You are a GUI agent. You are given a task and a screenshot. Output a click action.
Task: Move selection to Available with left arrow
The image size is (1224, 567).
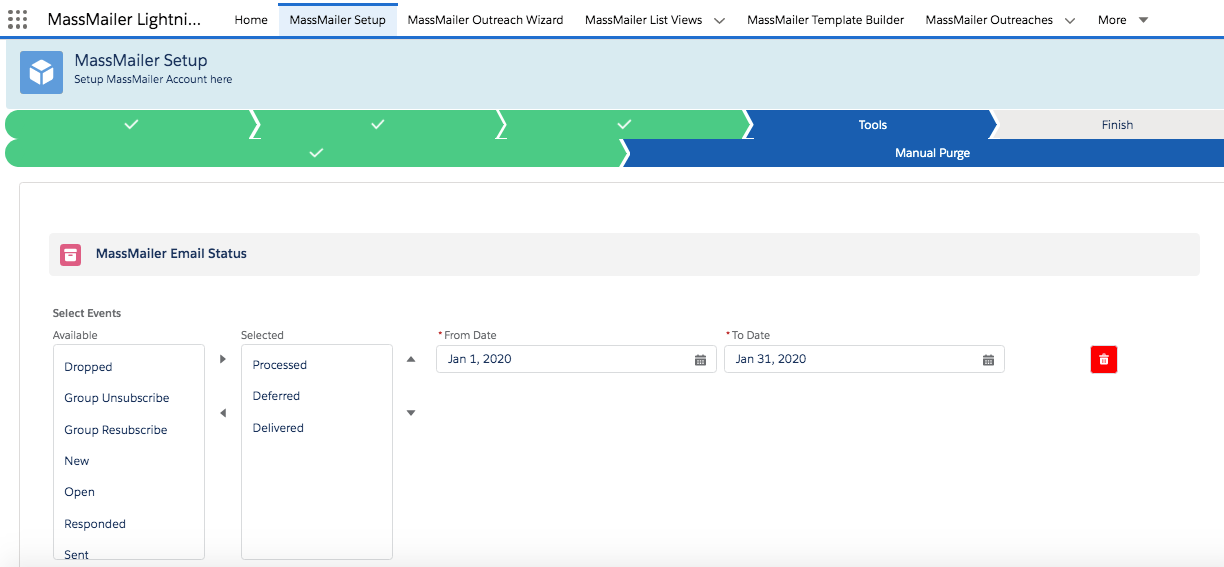(222, 412)
